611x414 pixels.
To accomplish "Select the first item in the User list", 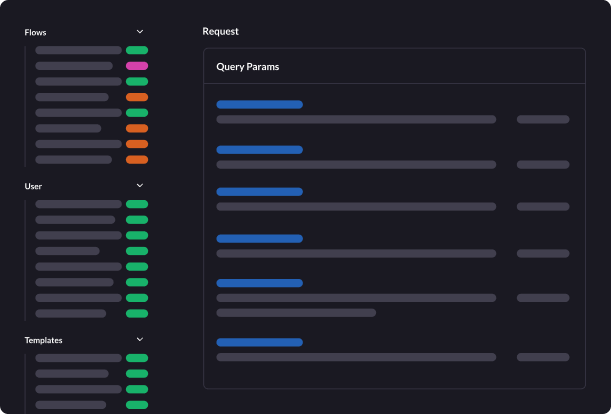I will (x=78, y=204).
